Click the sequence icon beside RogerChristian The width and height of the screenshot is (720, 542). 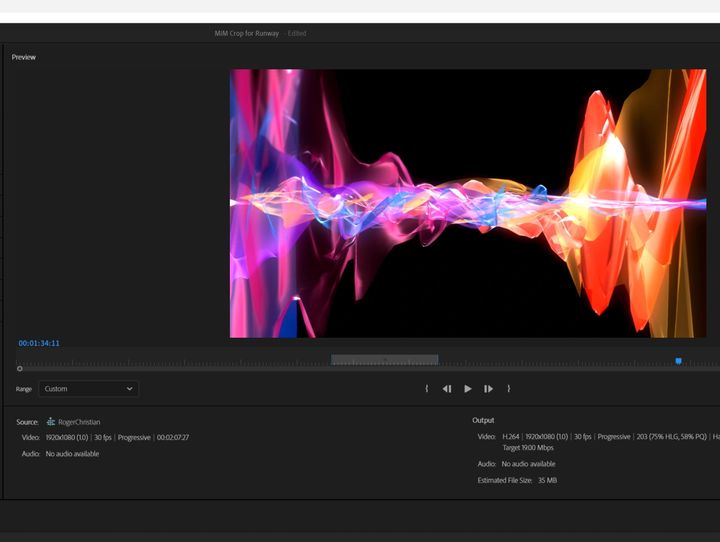(51, 422)
